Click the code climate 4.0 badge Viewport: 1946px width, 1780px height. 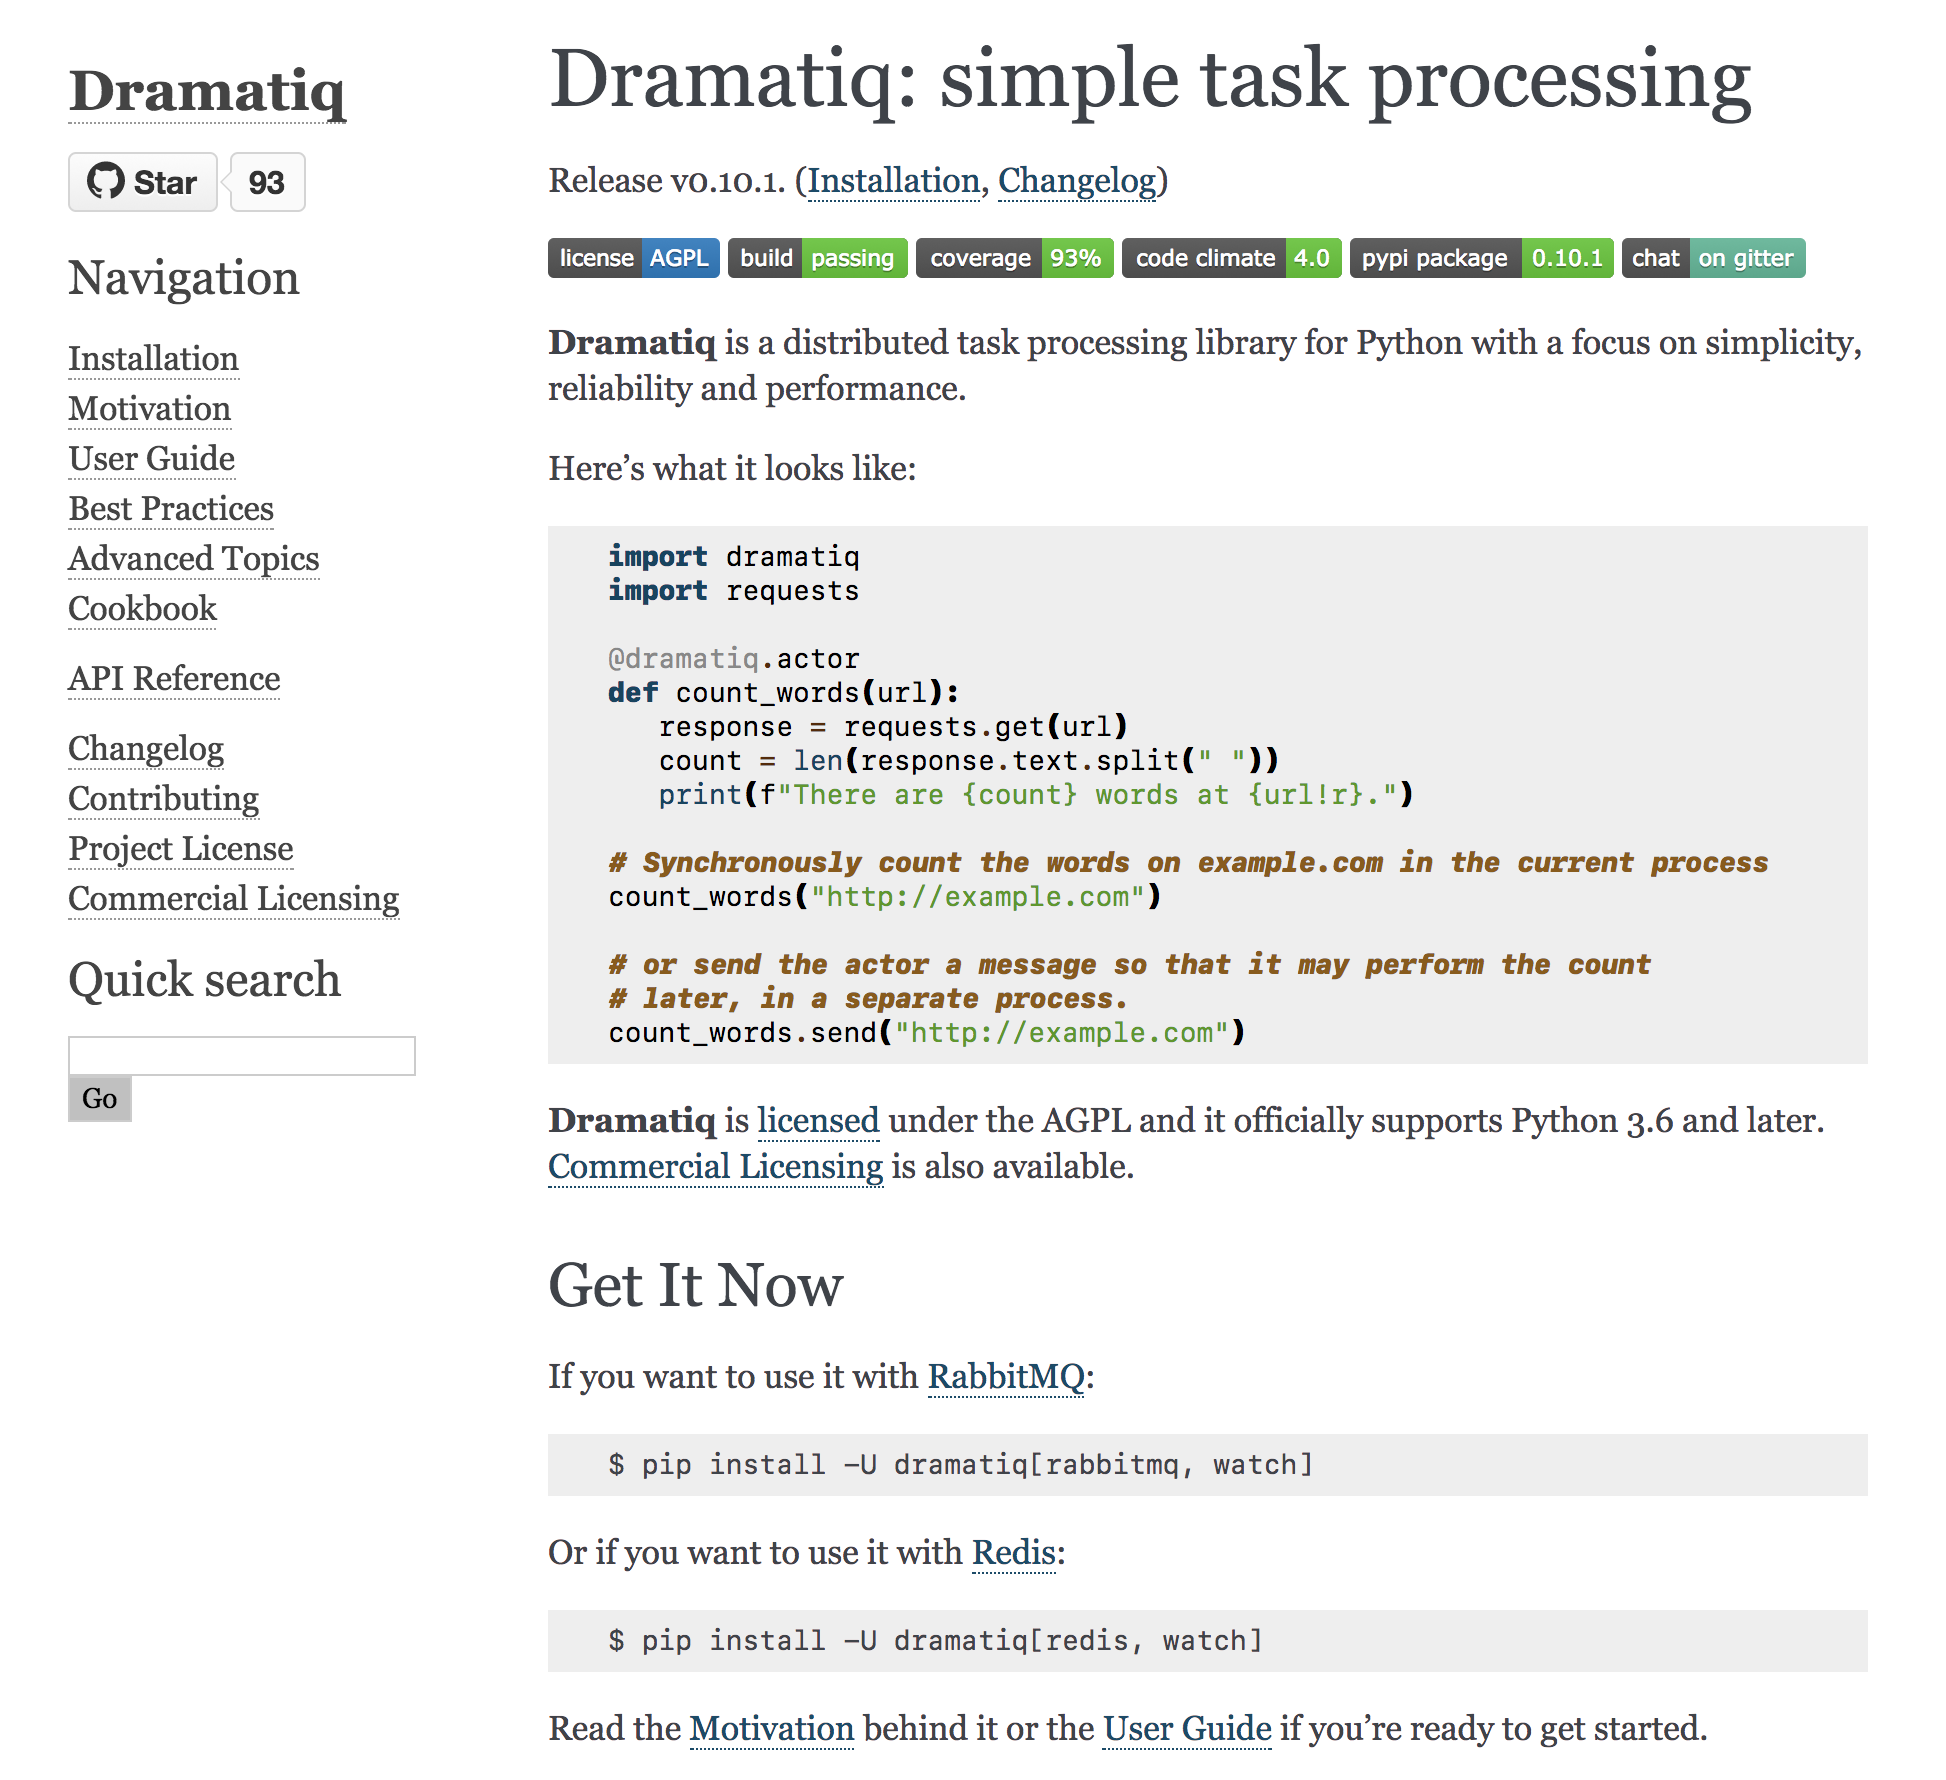point(1231,258)
